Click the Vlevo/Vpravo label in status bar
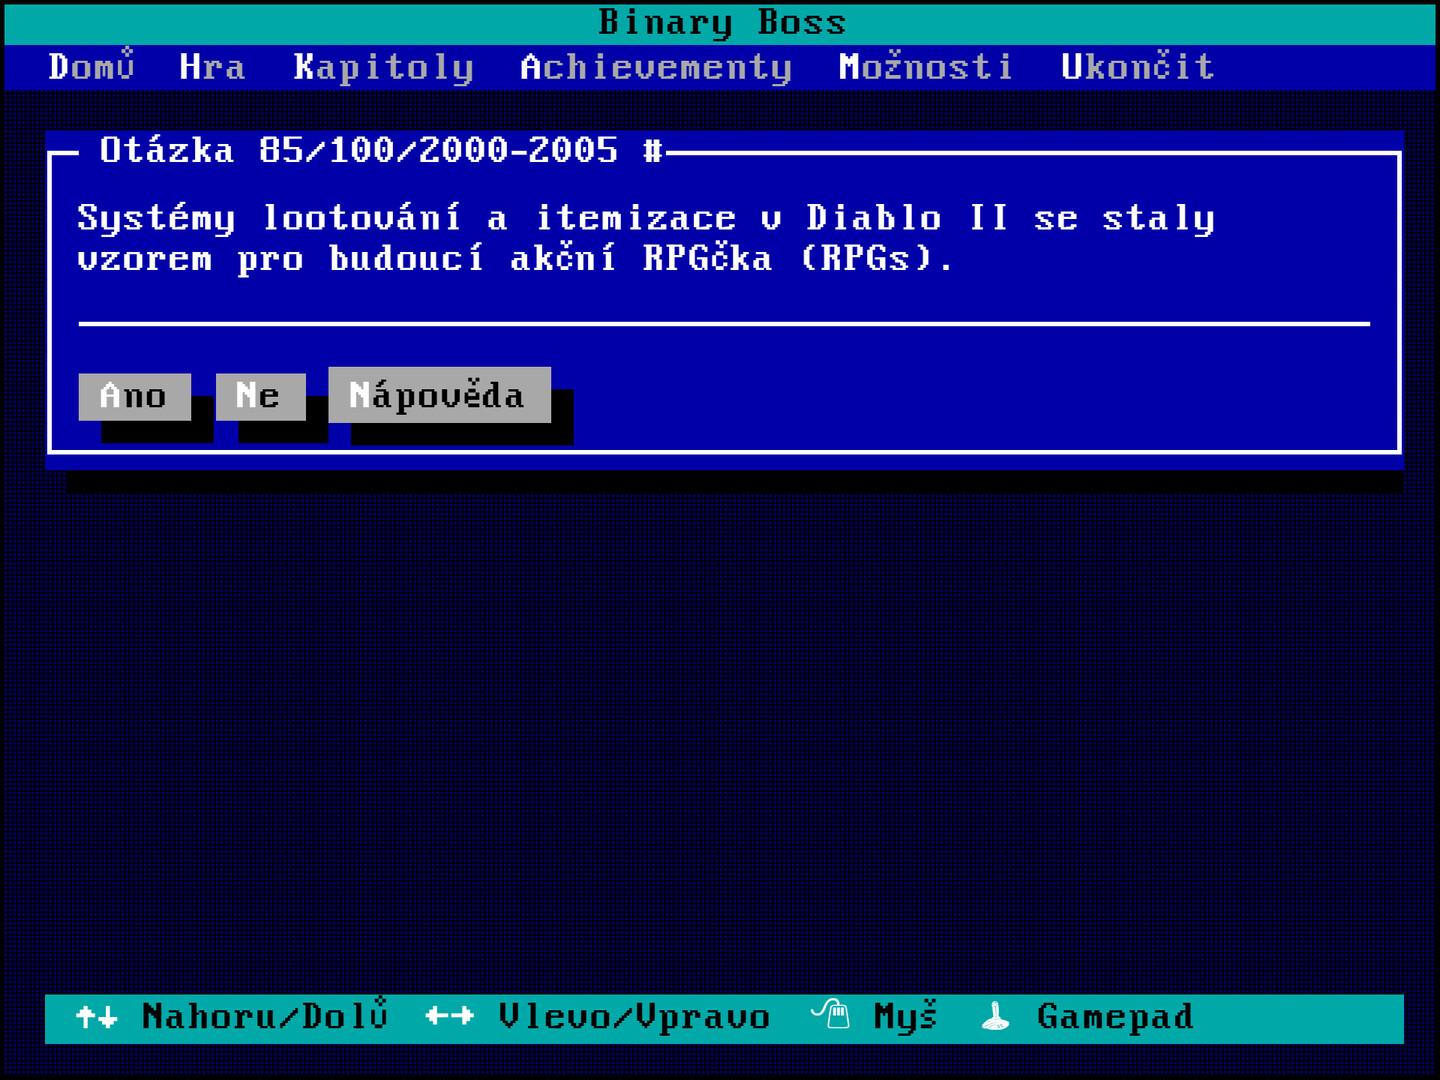The image size is (1440, 1080). point(634,1017)
